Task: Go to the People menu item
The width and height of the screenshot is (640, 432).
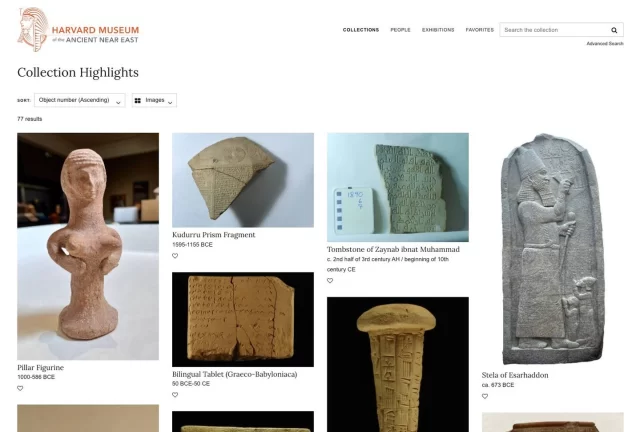Action: (400, 30)
